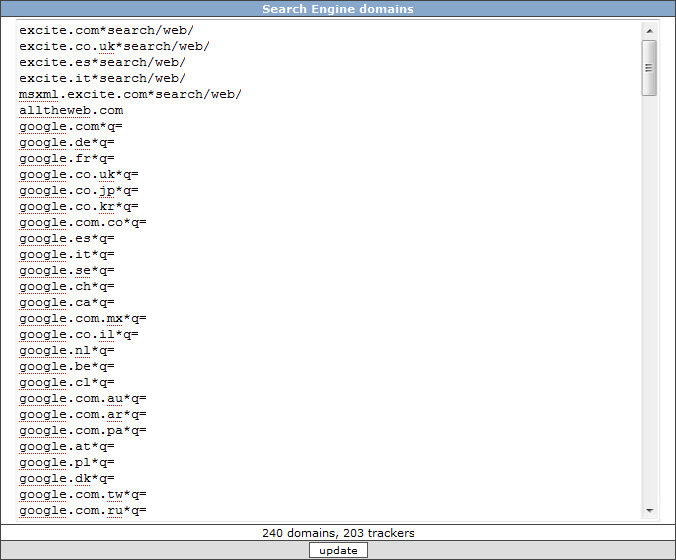Click the google.com.ru*q= line
Screen dimensions: 676x560
click(83, 510)
